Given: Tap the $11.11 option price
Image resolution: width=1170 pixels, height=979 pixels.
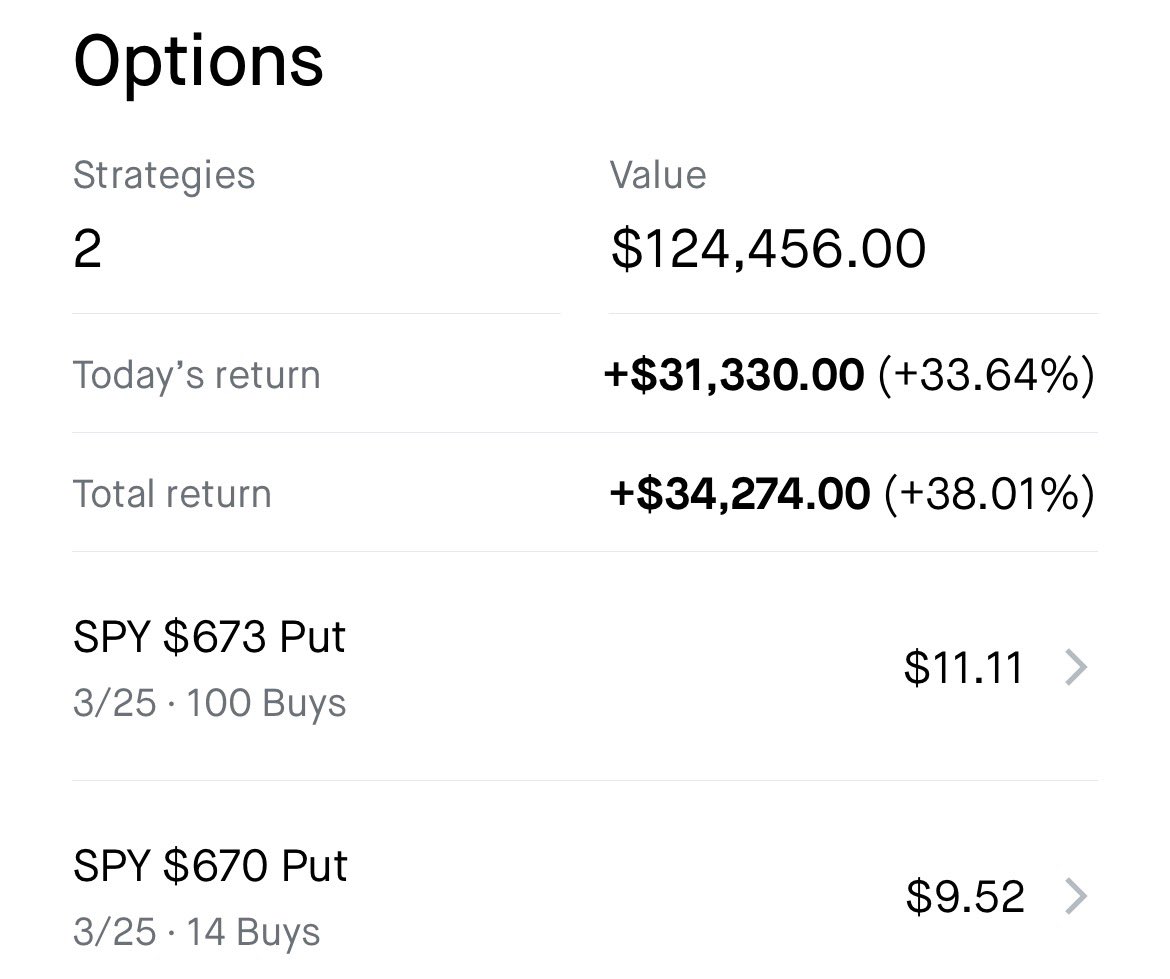Looking at the screenshot, I should click(x=963, y=667).
